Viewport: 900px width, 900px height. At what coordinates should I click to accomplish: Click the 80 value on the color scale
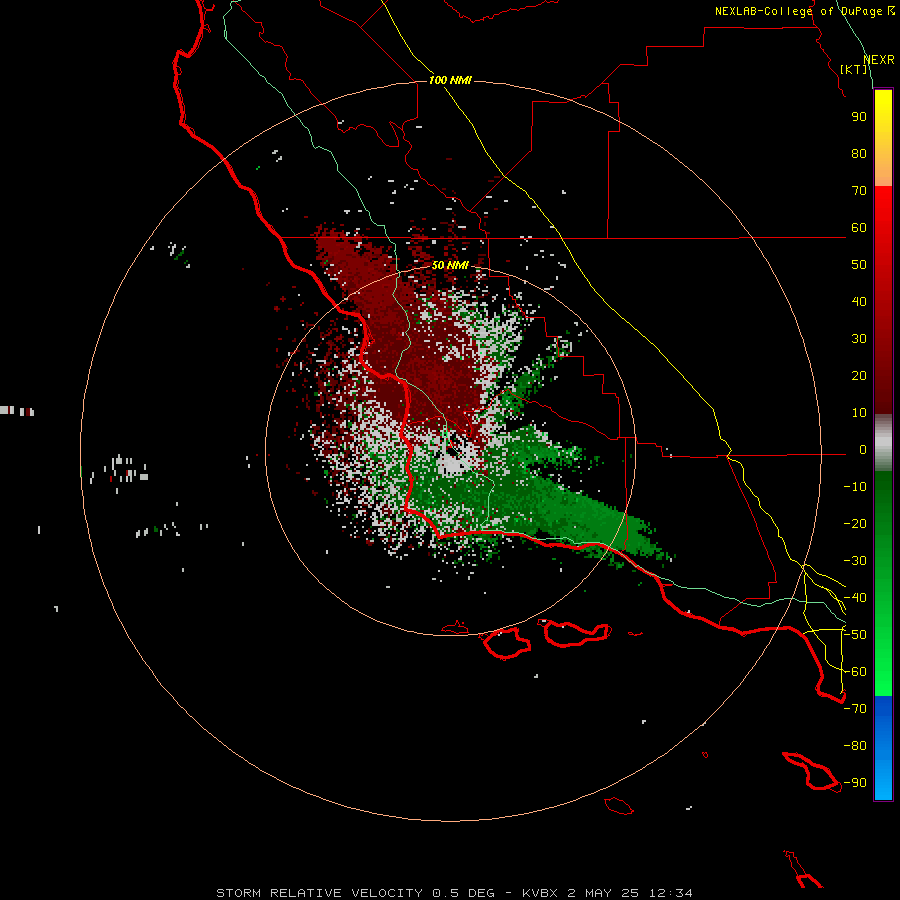859,153
